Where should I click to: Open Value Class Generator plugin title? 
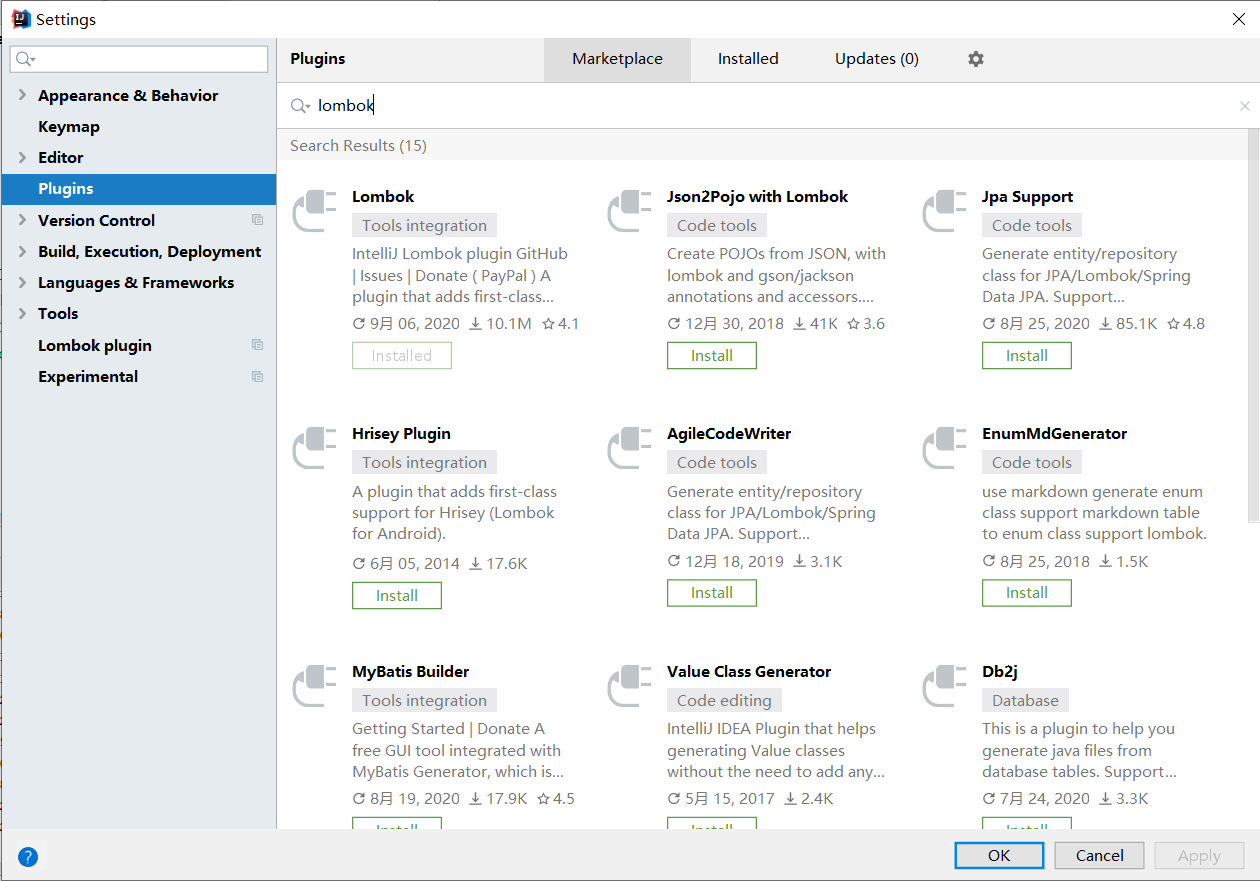pos(749,672)
